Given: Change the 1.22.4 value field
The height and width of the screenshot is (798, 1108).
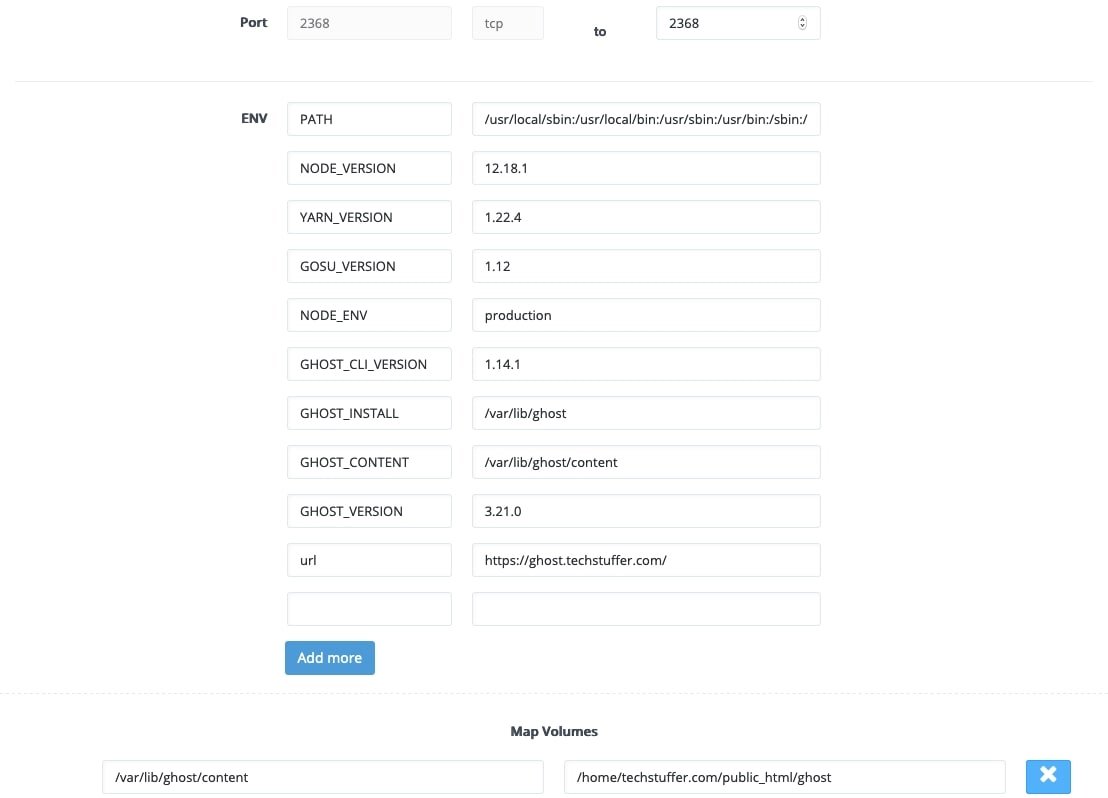Looking at the screenshot, I should click(x=646, y=217).
